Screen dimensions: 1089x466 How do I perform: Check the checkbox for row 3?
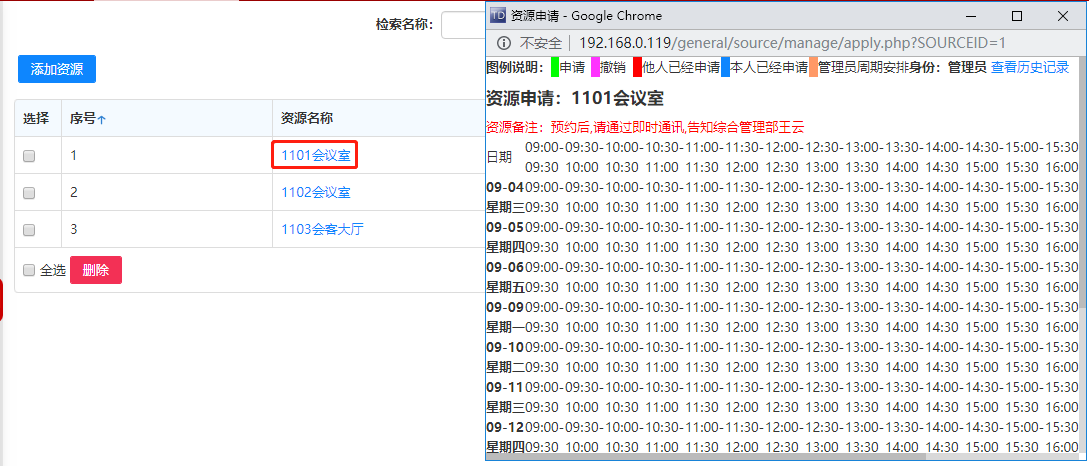point(29,229)
